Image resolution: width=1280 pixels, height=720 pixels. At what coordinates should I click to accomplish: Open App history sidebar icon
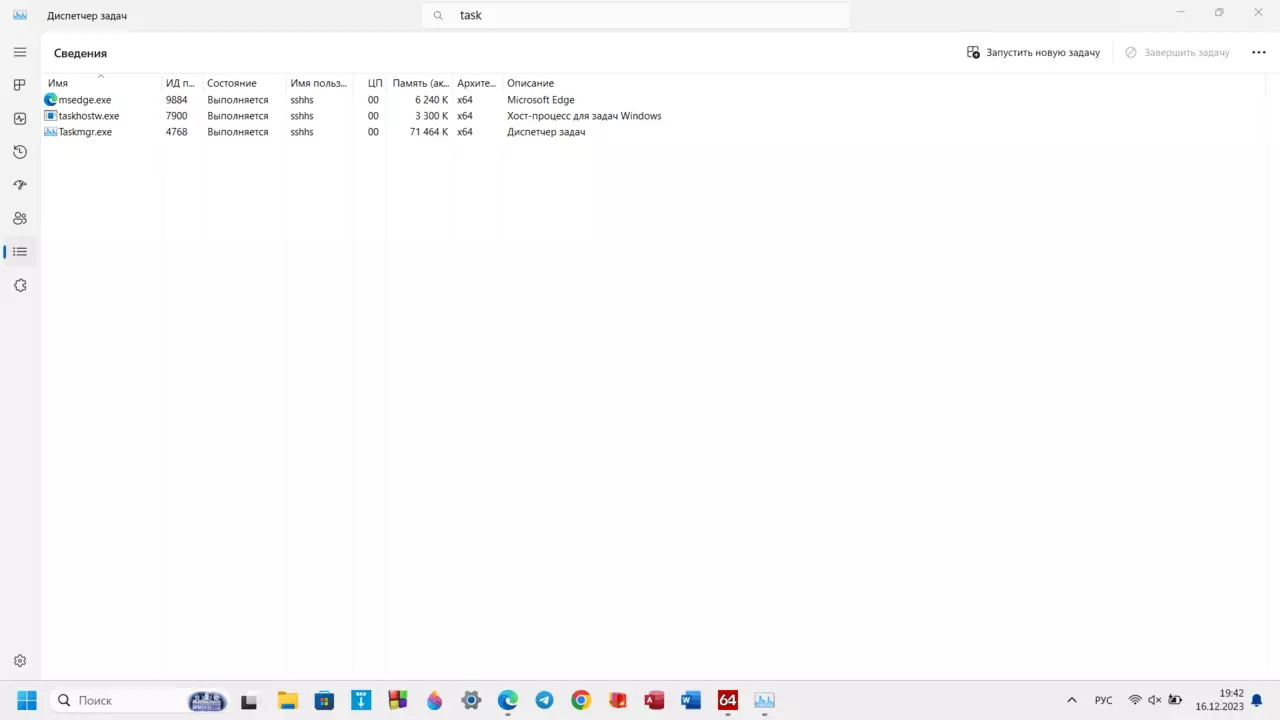click(x=20, y=152)
